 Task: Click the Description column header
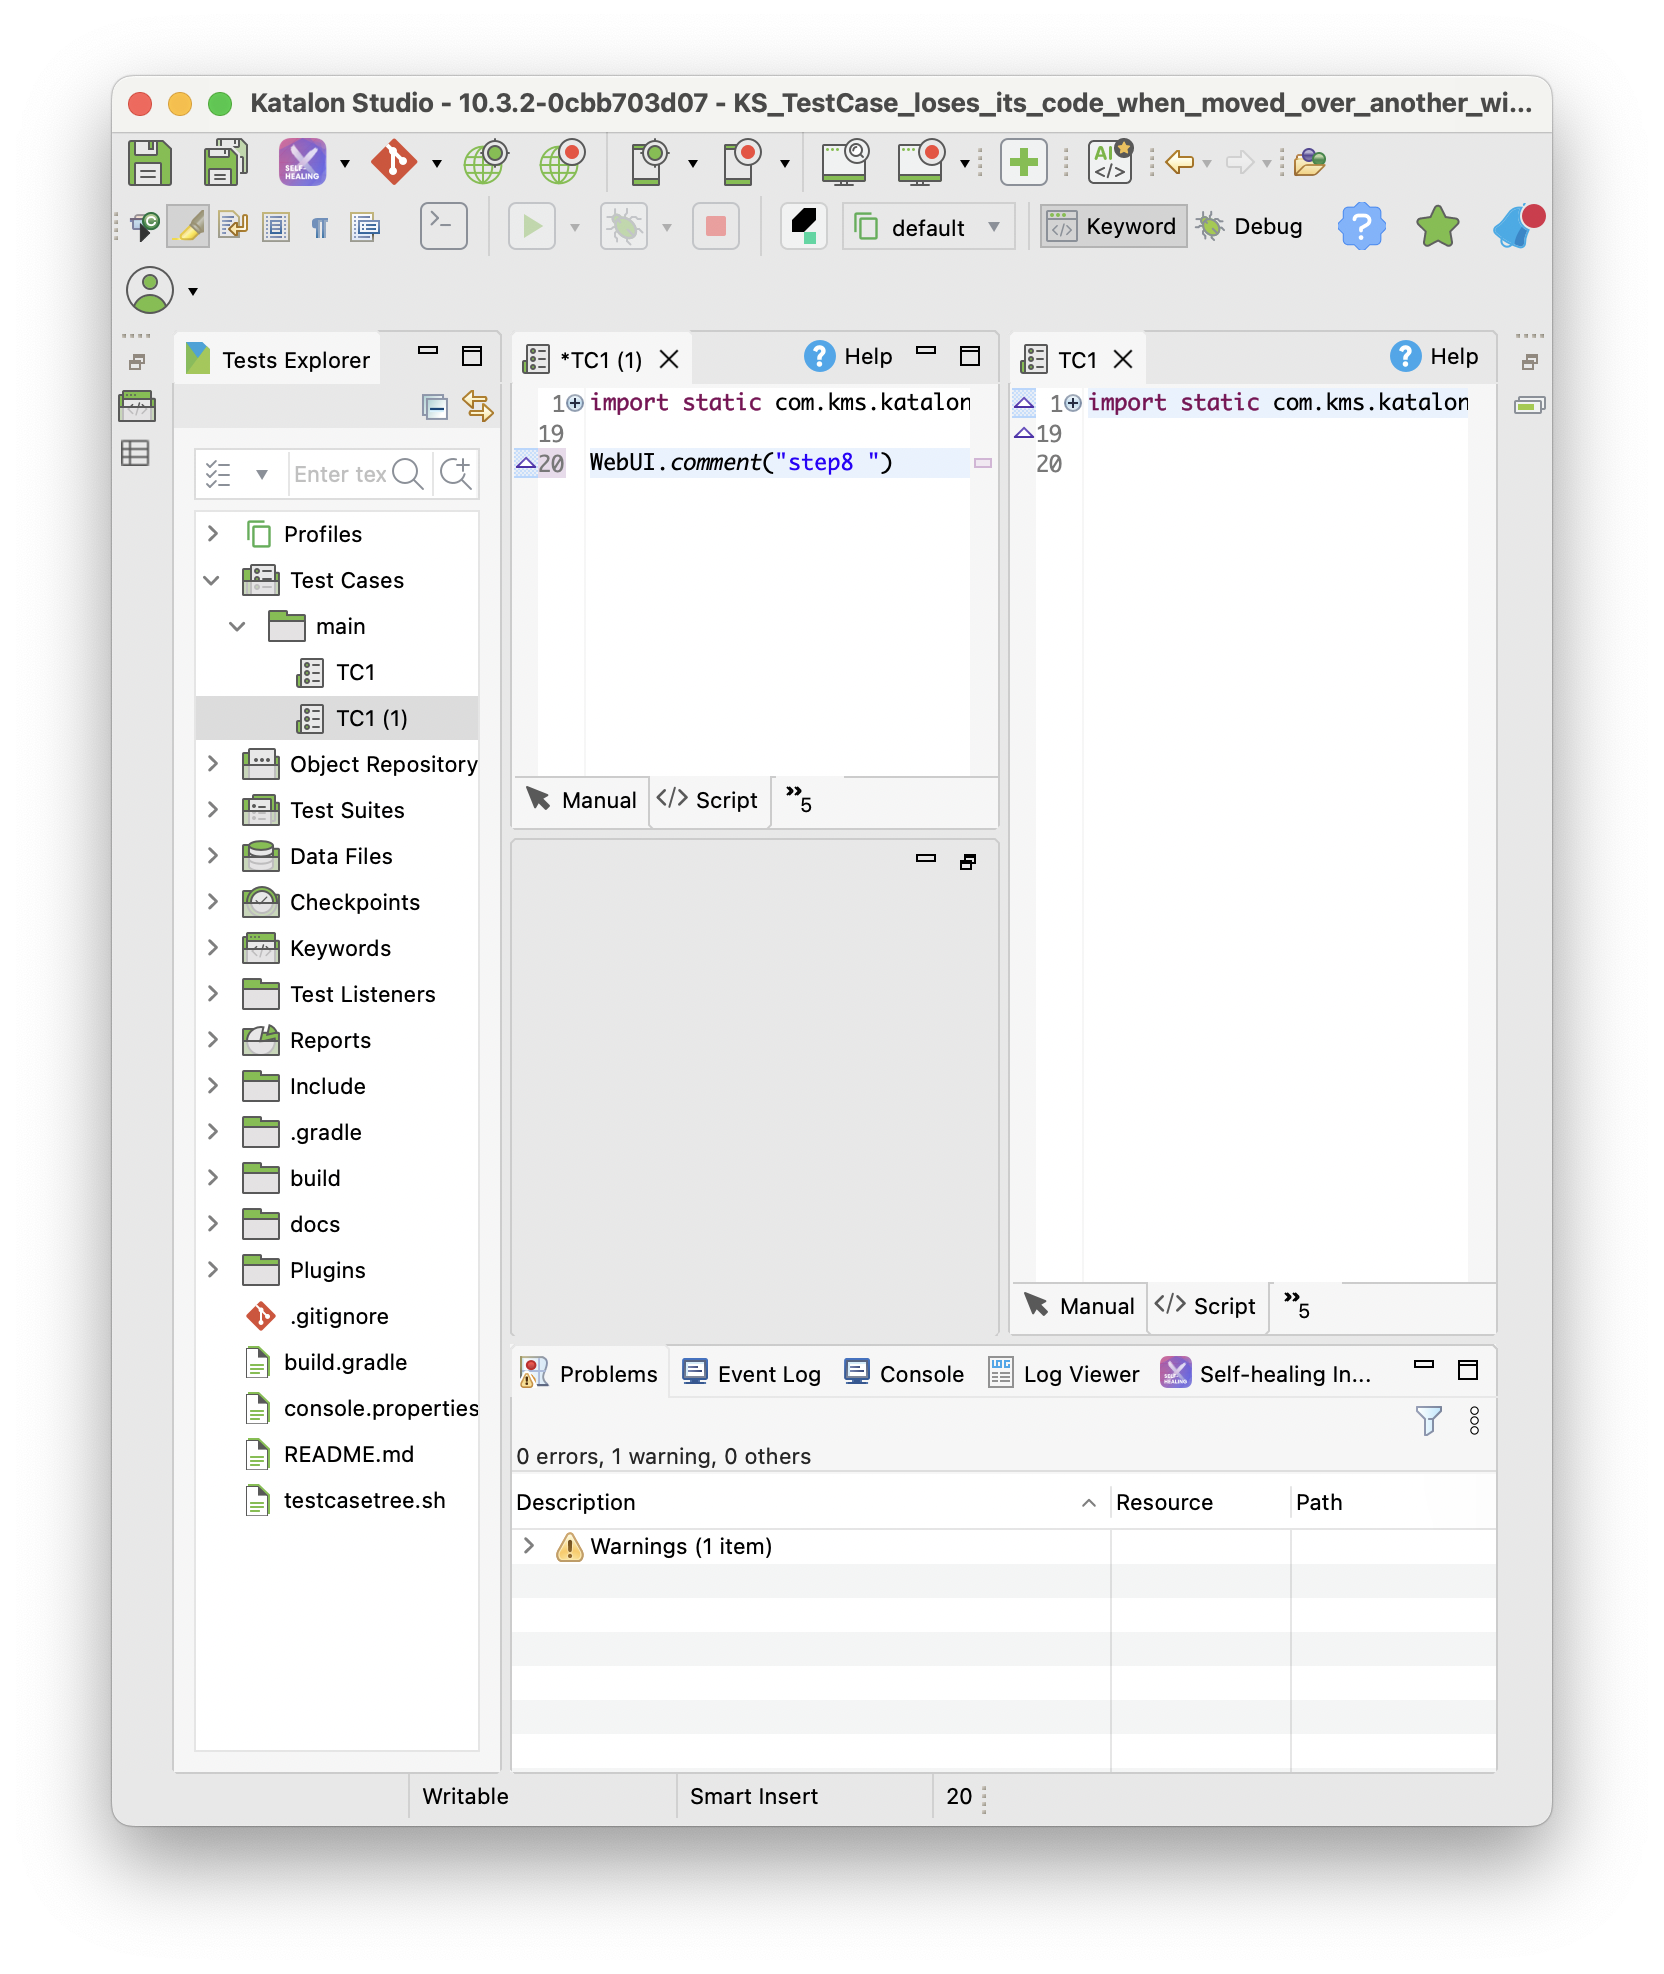click(576, 1502)
